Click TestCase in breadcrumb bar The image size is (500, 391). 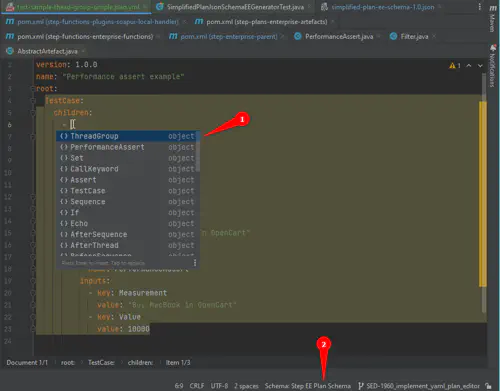[101, 362]
